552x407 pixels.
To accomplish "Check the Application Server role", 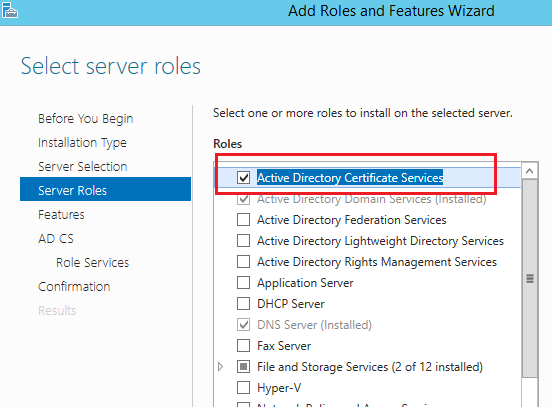I will (243, 282).
